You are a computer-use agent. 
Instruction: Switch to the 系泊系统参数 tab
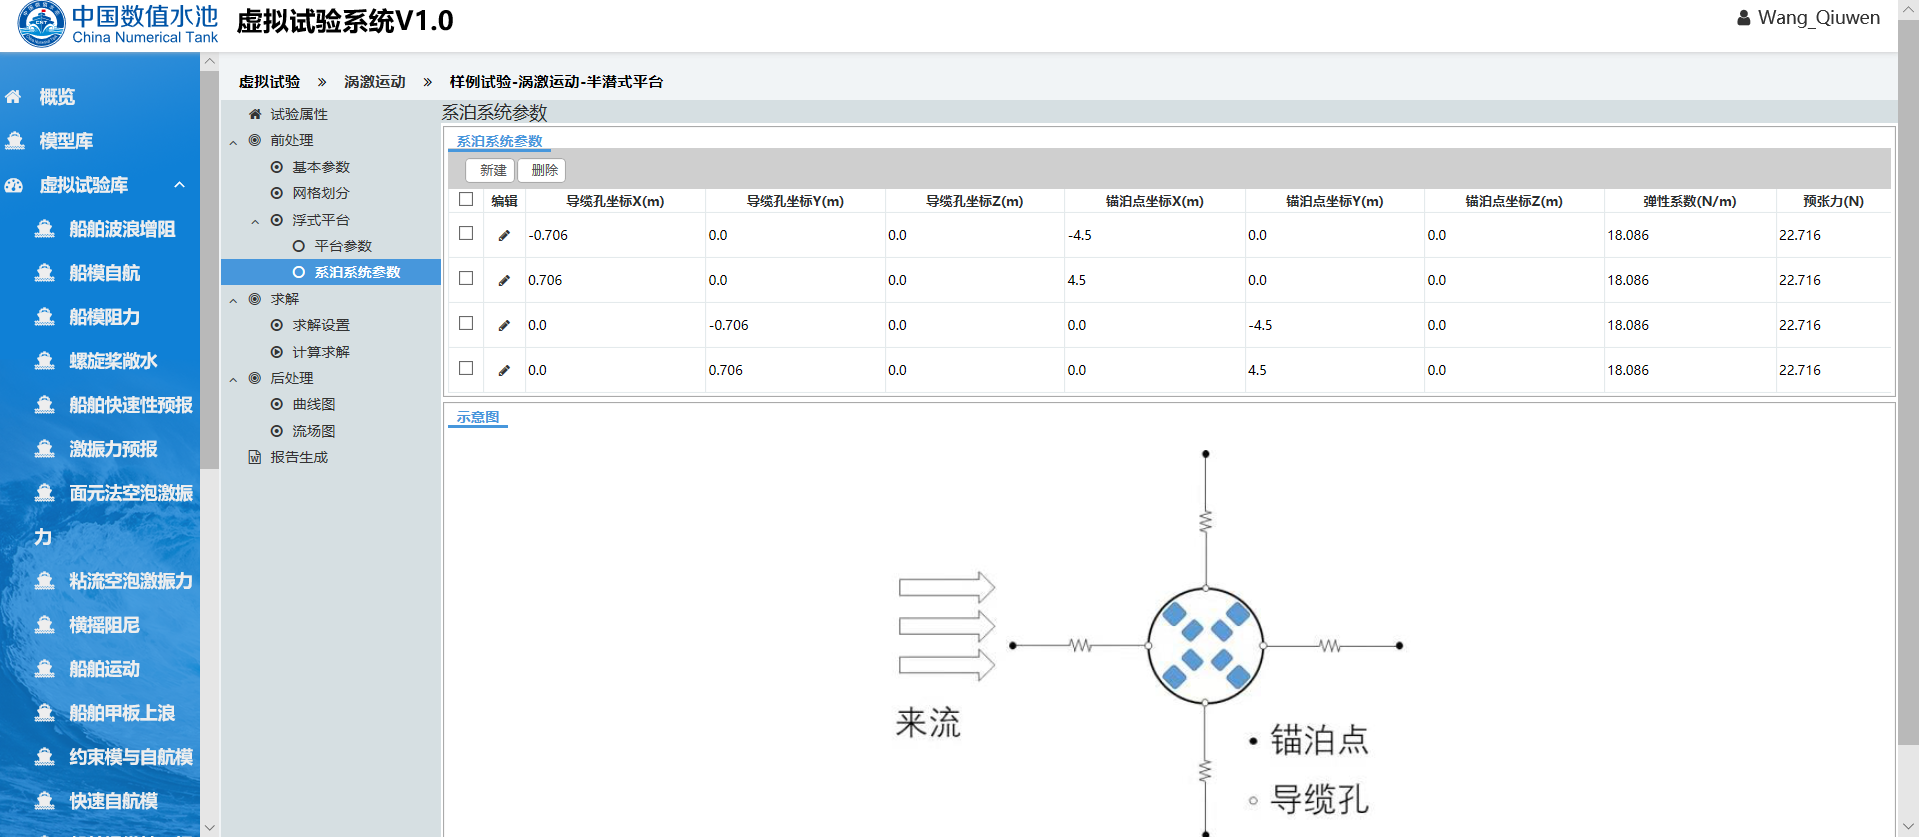(x=499, y=141)
